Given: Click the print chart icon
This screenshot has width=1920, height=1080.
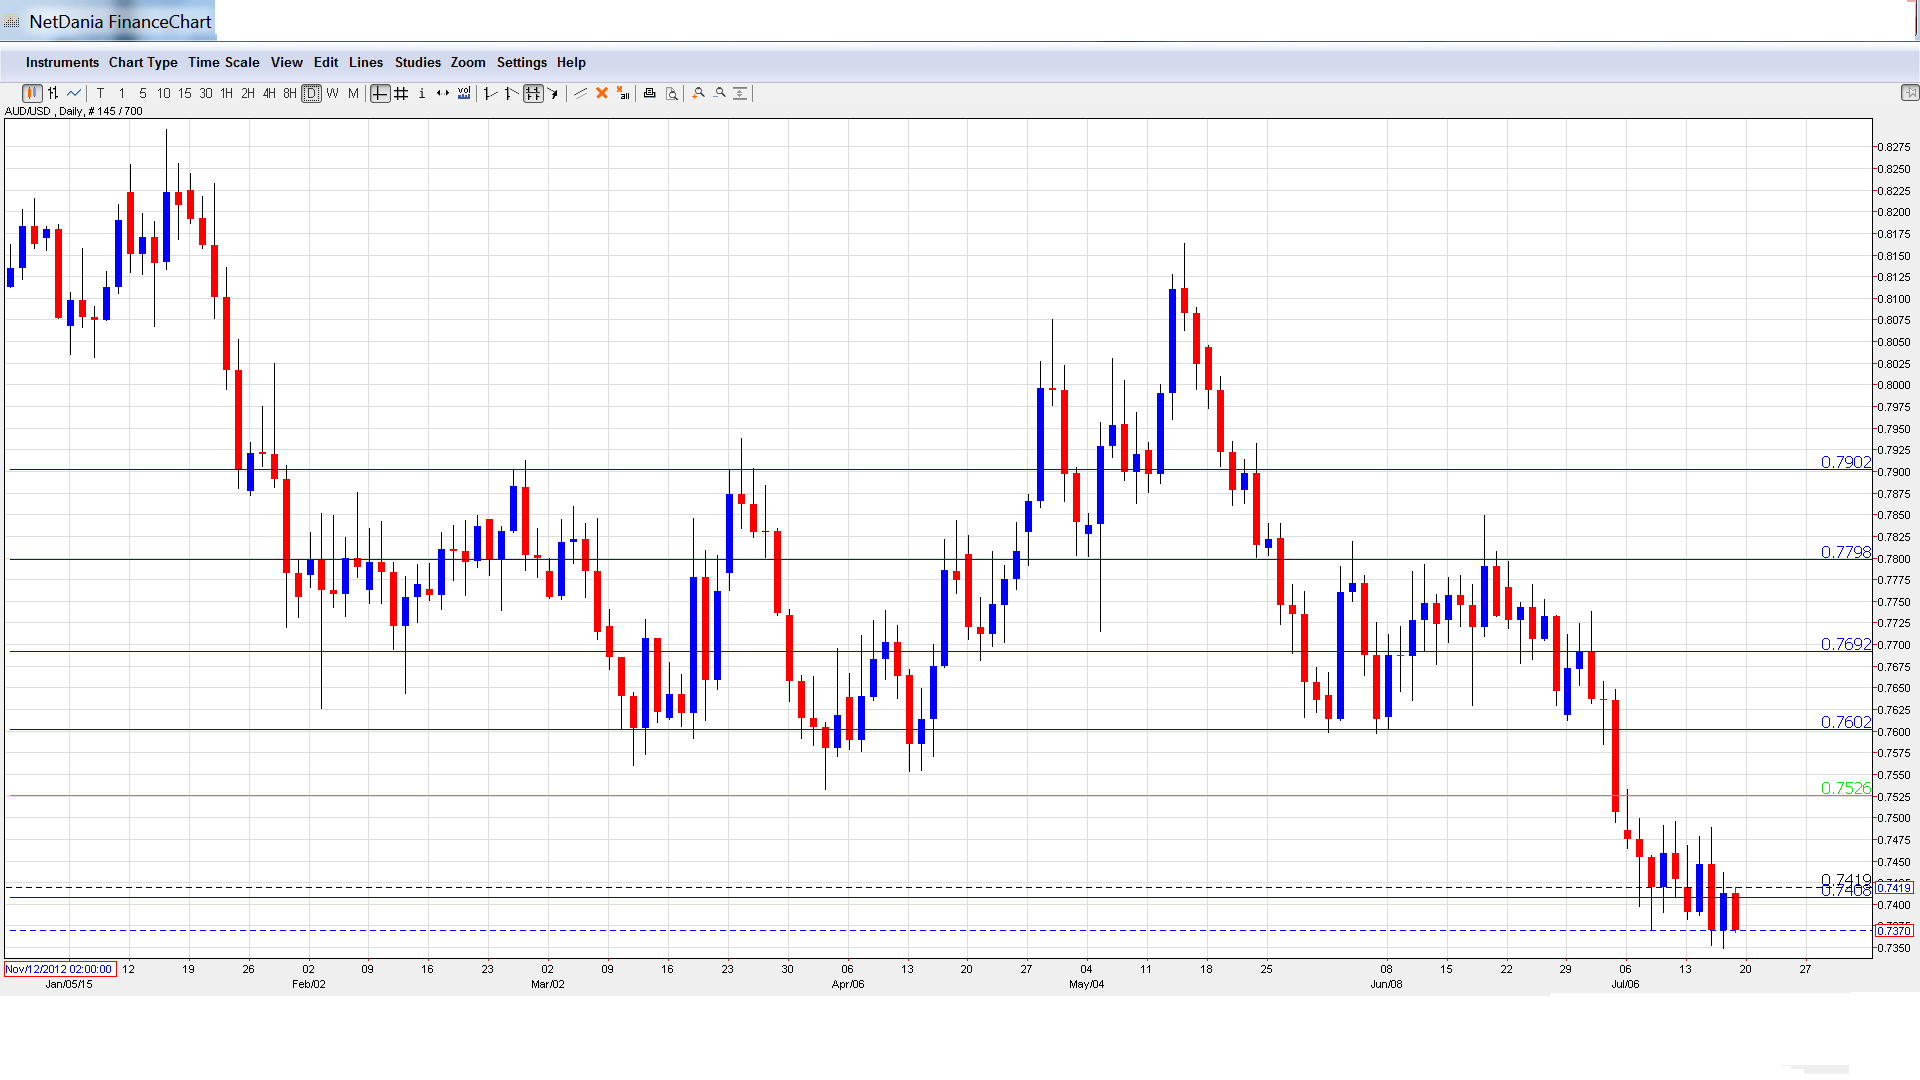Looking at the screenshot, I should [x=649, y=93].
